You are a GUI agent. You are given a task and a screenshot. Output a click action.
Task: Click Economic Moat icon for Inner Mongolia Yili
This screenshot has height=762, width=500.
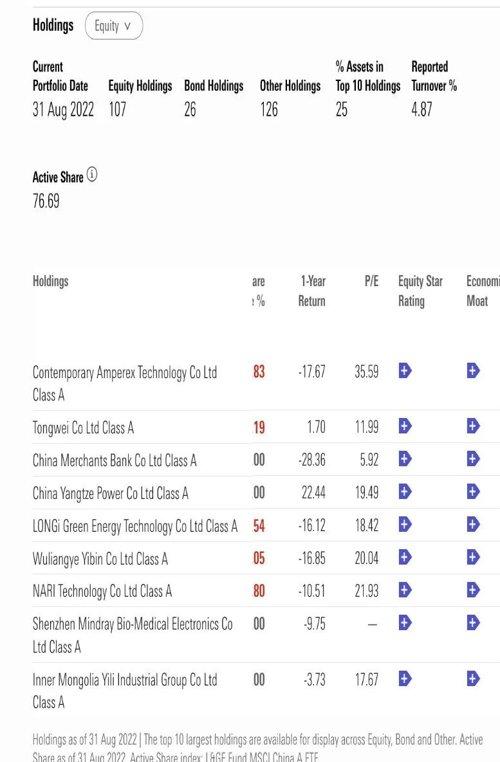(473, 678)
